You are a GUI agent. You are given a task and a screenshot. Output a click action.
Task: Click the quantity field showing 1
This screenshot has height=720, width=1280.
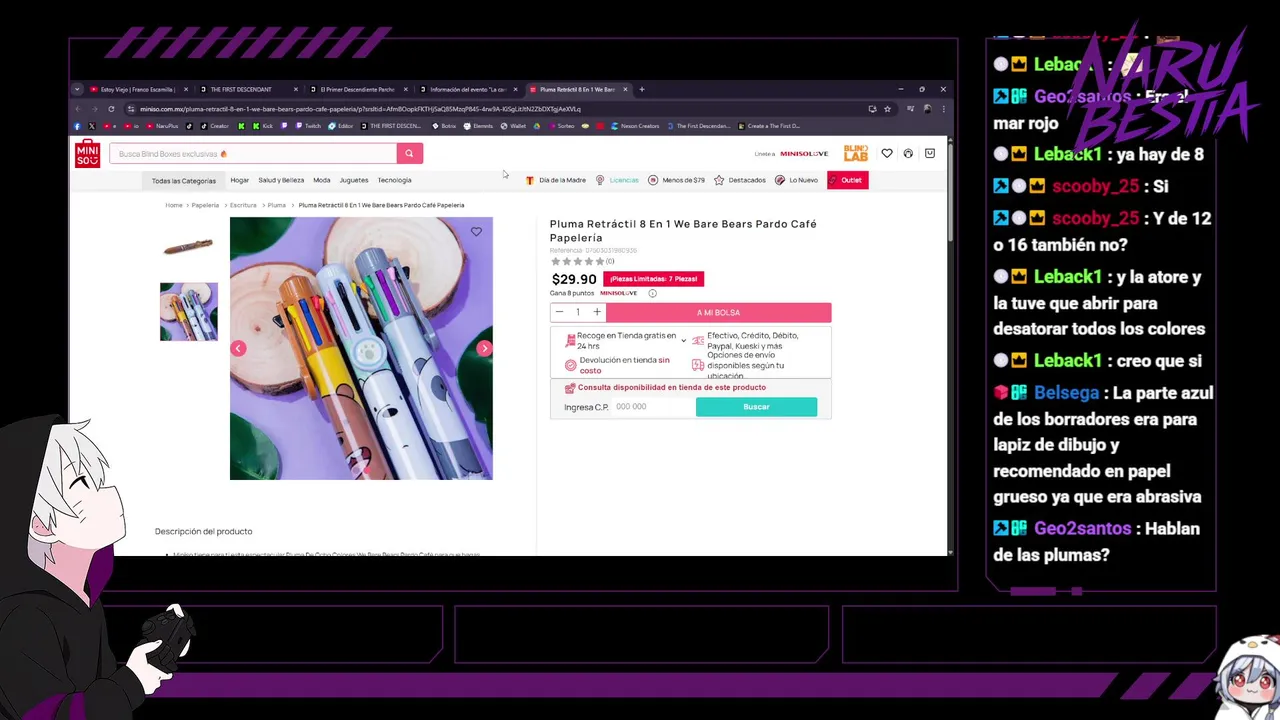point(578,312)
